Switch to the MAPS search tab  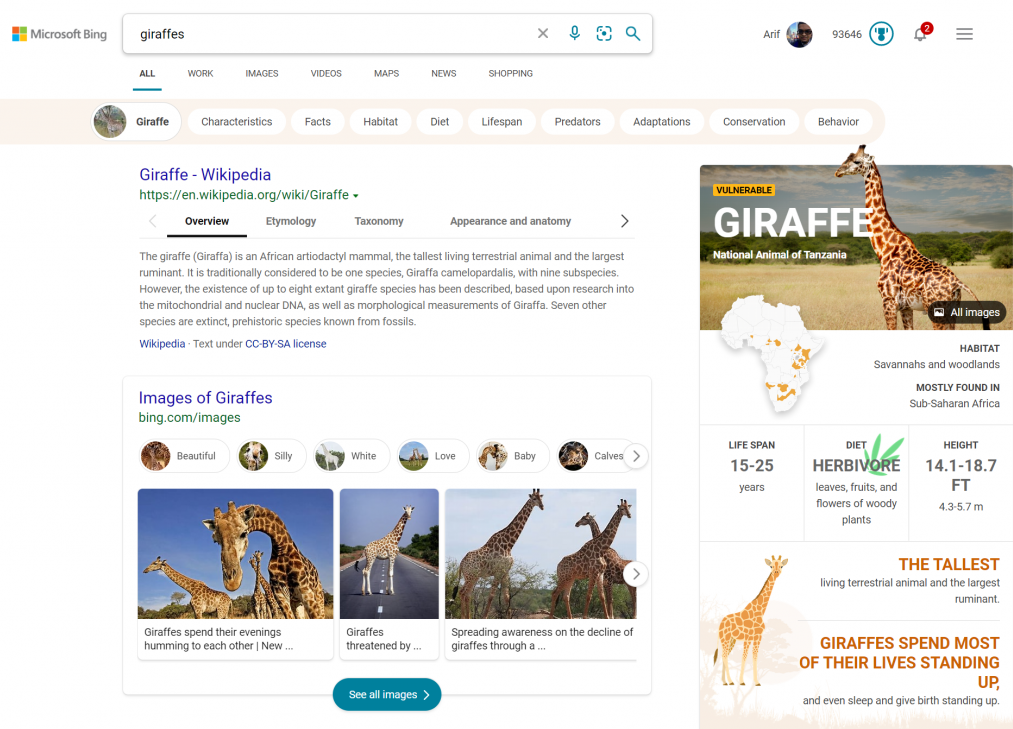click(386, 74)
